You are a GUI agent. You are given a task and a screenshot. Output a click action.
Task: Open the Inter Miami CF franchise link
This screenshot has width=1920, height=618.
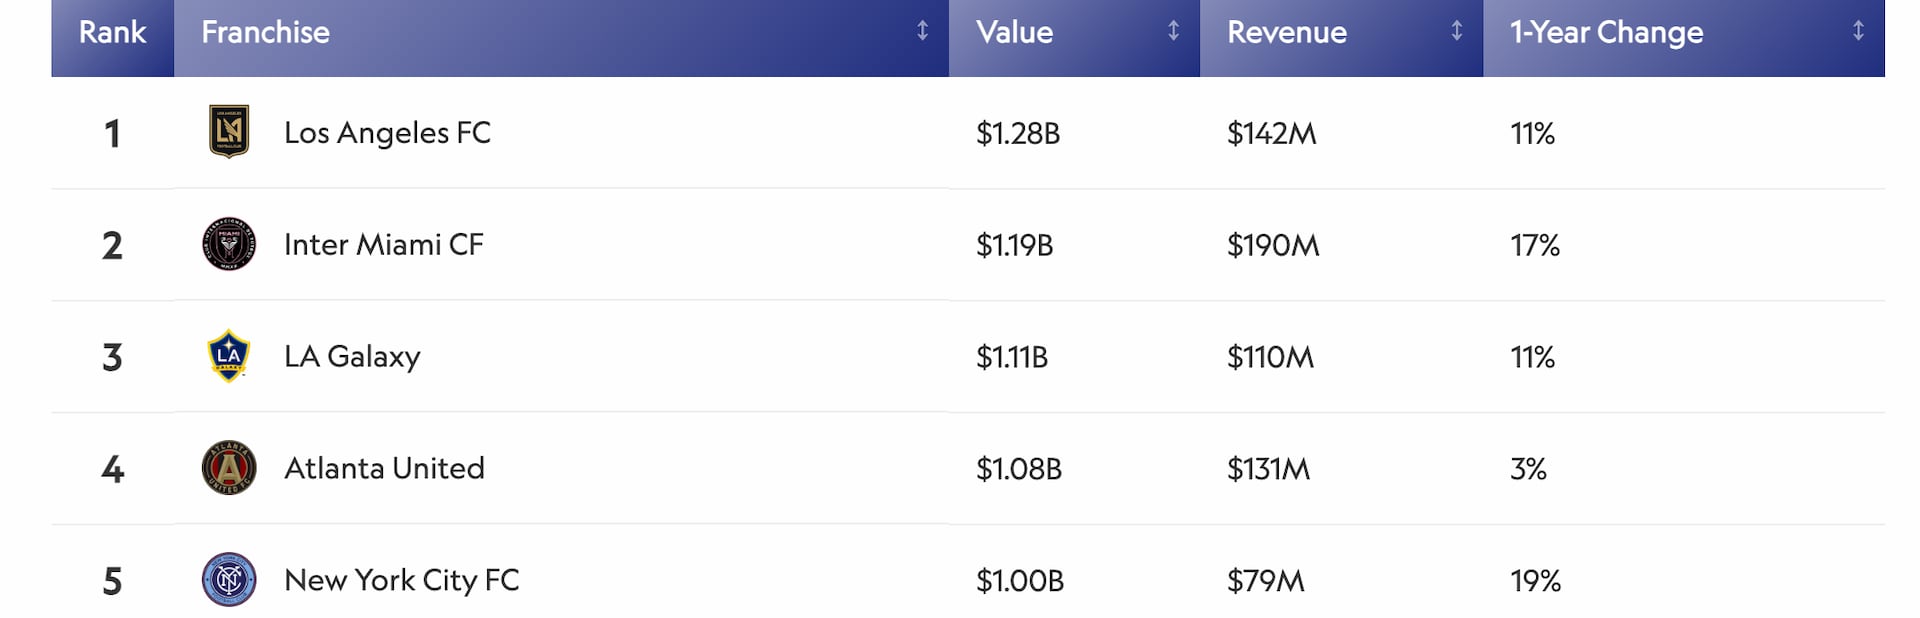(x=383, y=245)
